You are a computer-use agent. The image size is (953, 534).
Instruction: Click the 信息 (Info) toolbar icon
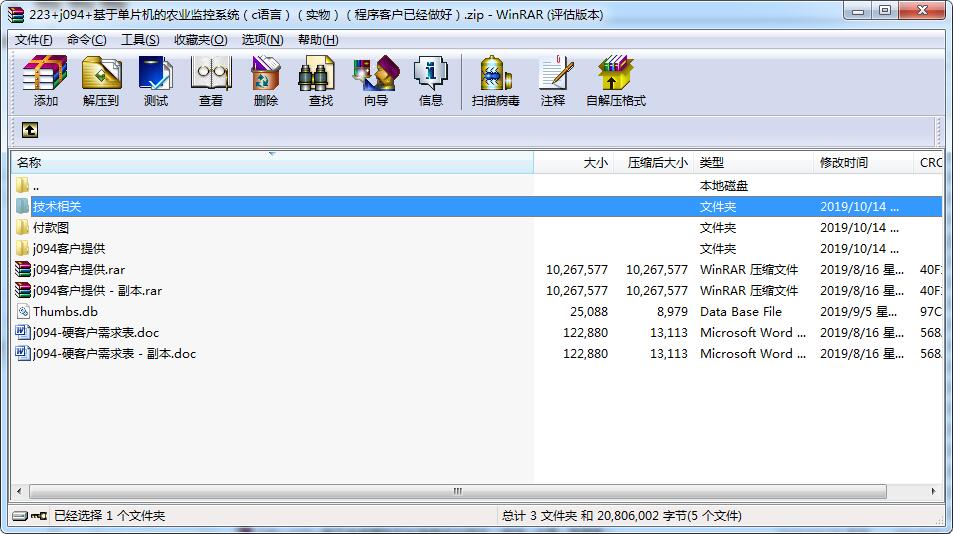[430, 74]
